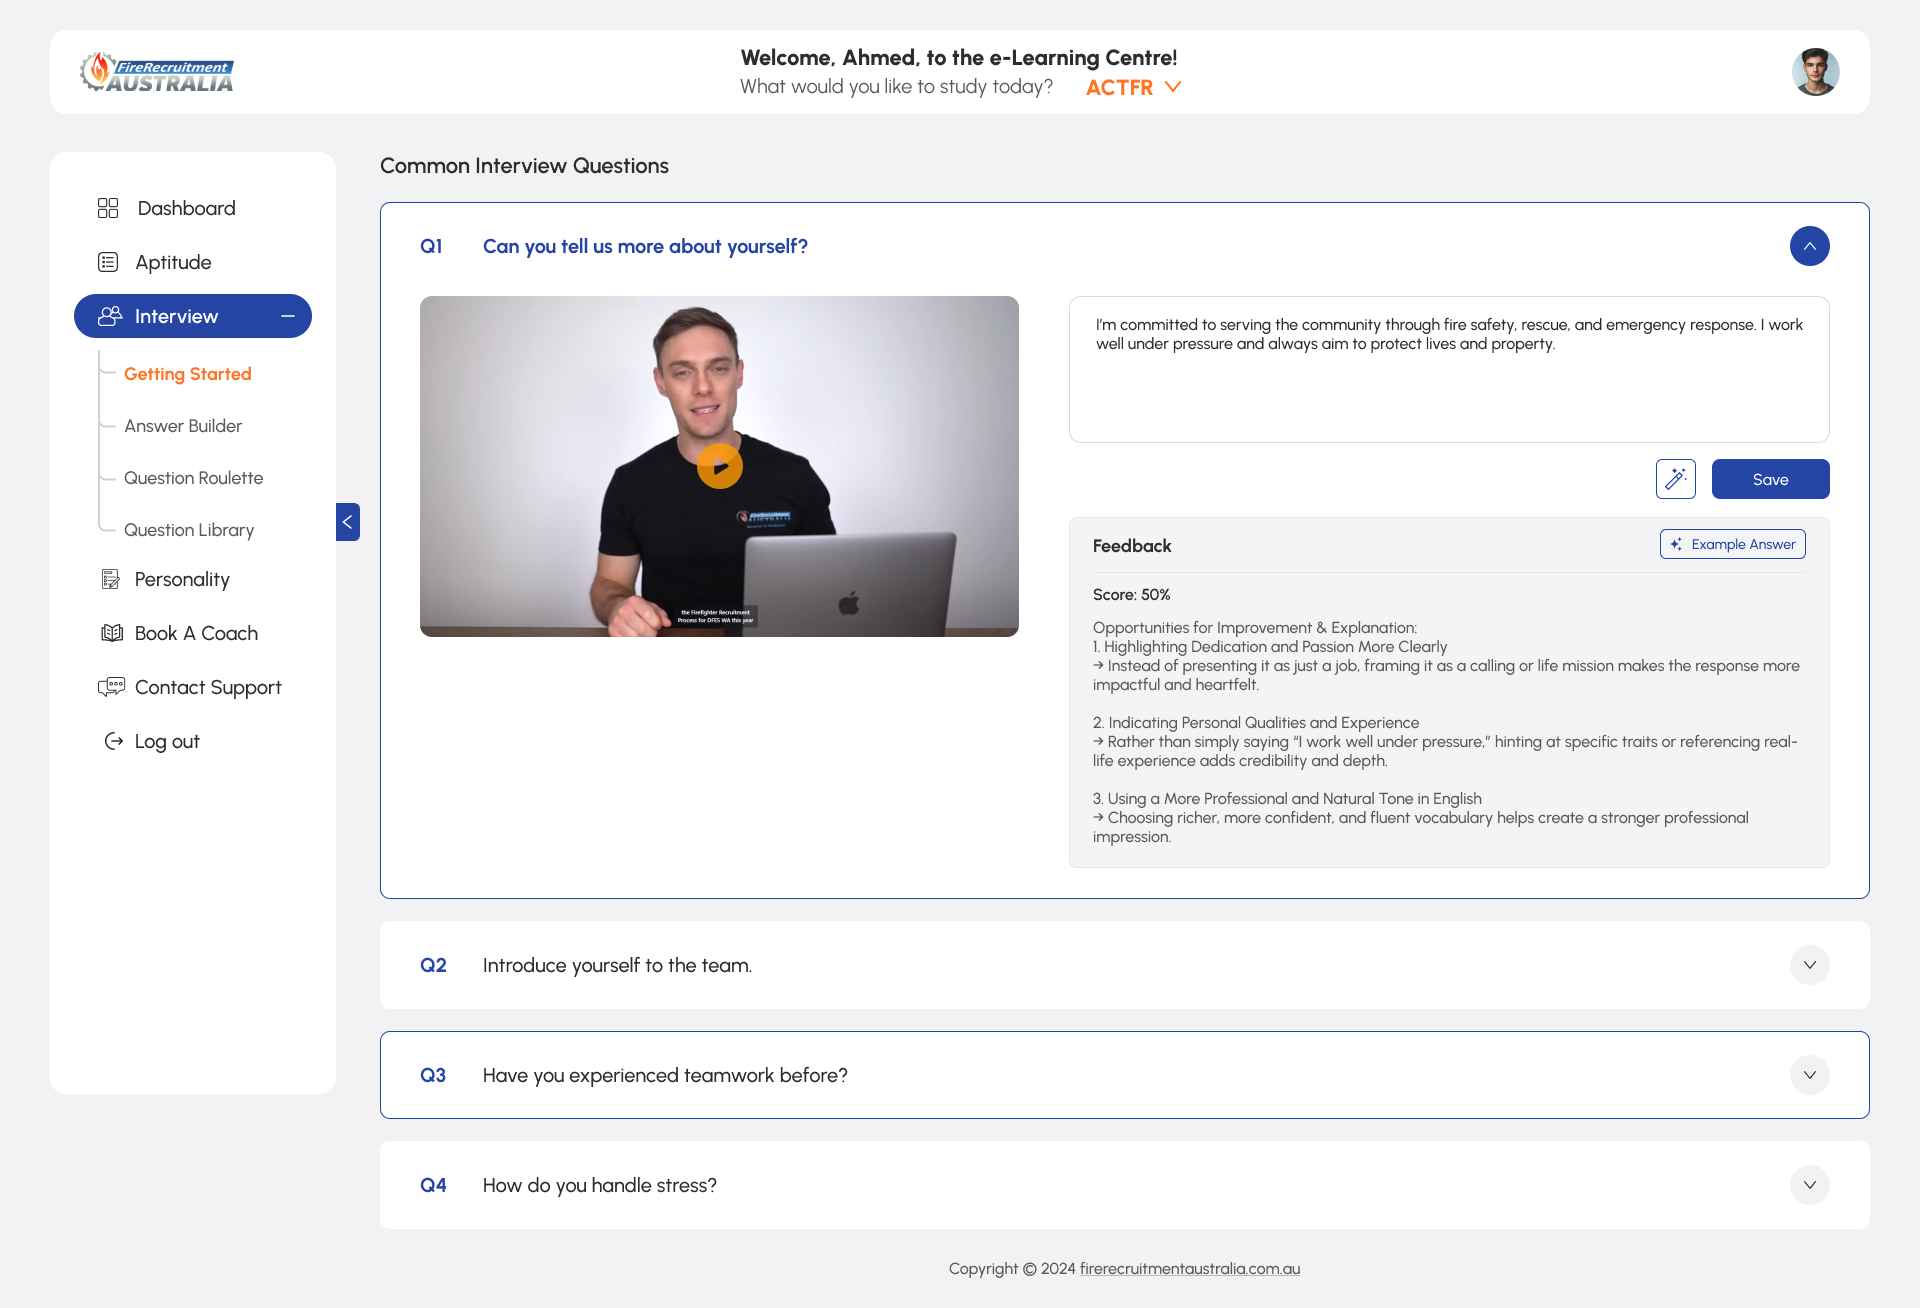
Task: Open Personality section
Action: [x=182, y=579]
